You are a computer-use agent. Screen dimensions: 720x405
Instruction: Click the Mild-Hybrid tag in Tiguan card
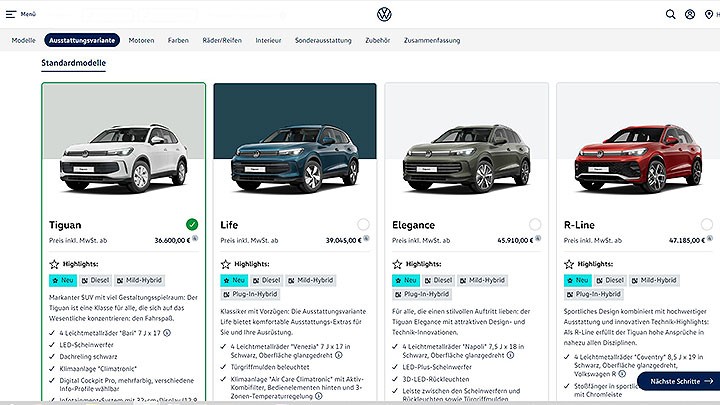(139, 280)
